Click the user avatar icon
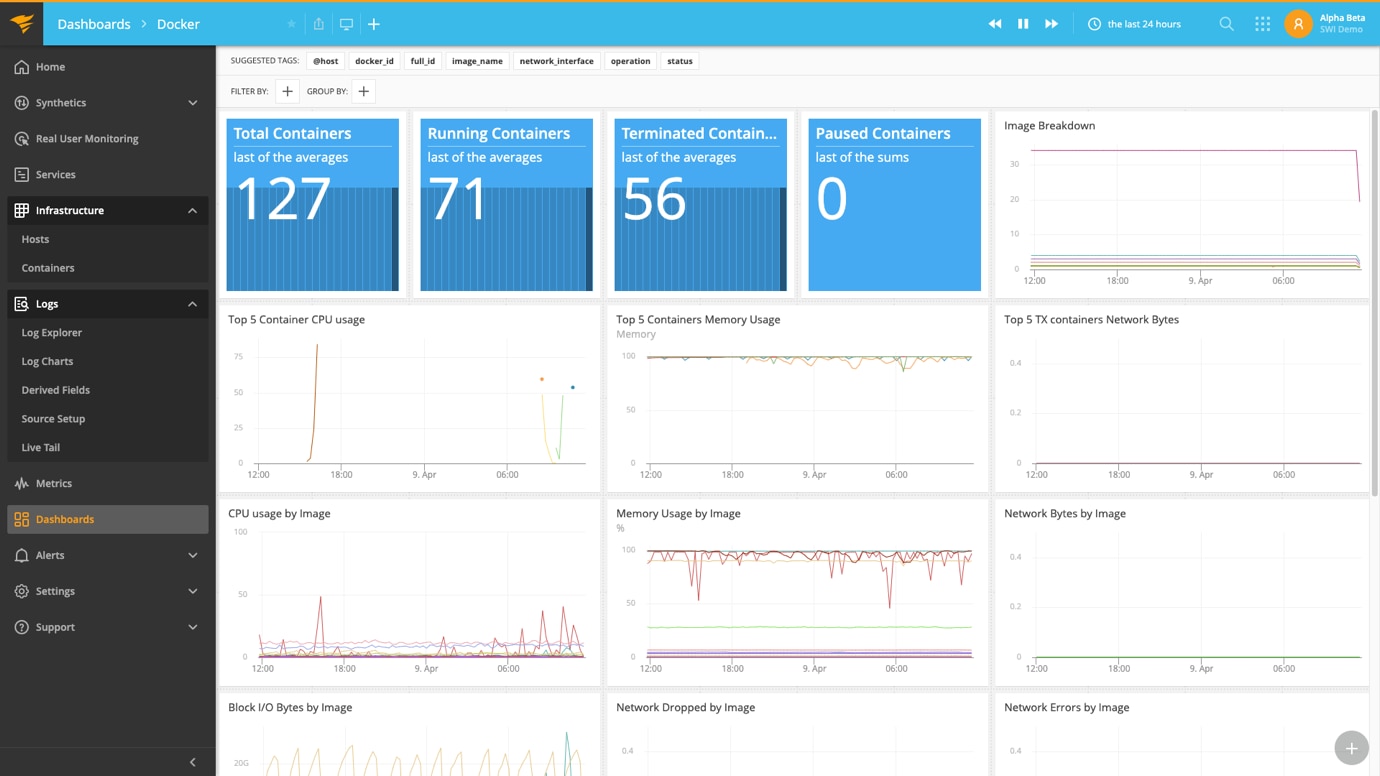The width and height of the screenshot is (1380, 776). (x=1298, y=24)
